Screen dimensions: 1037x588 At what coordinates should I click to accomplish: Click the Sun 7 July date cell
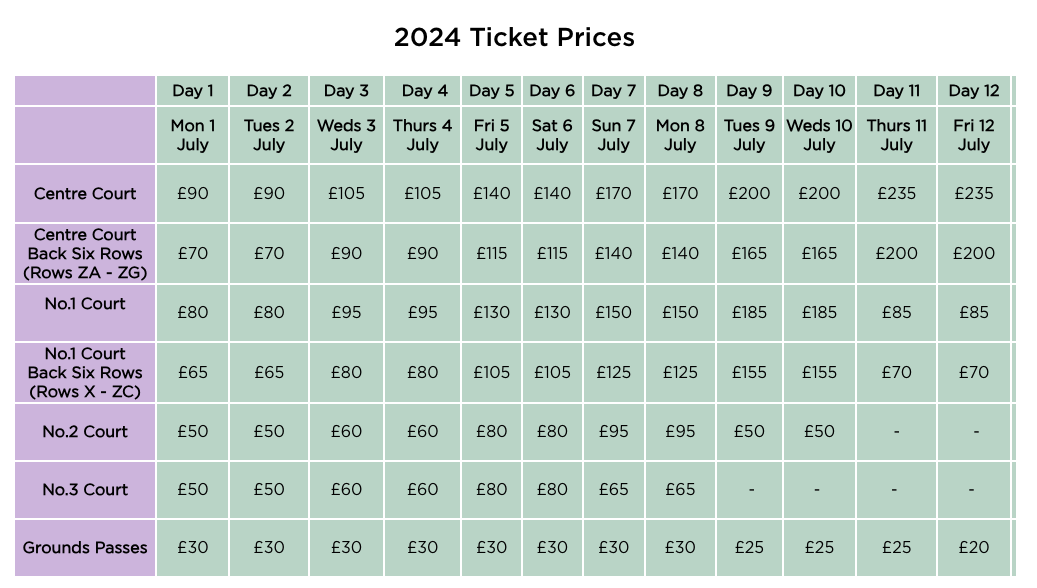click(x=613, y=135)
